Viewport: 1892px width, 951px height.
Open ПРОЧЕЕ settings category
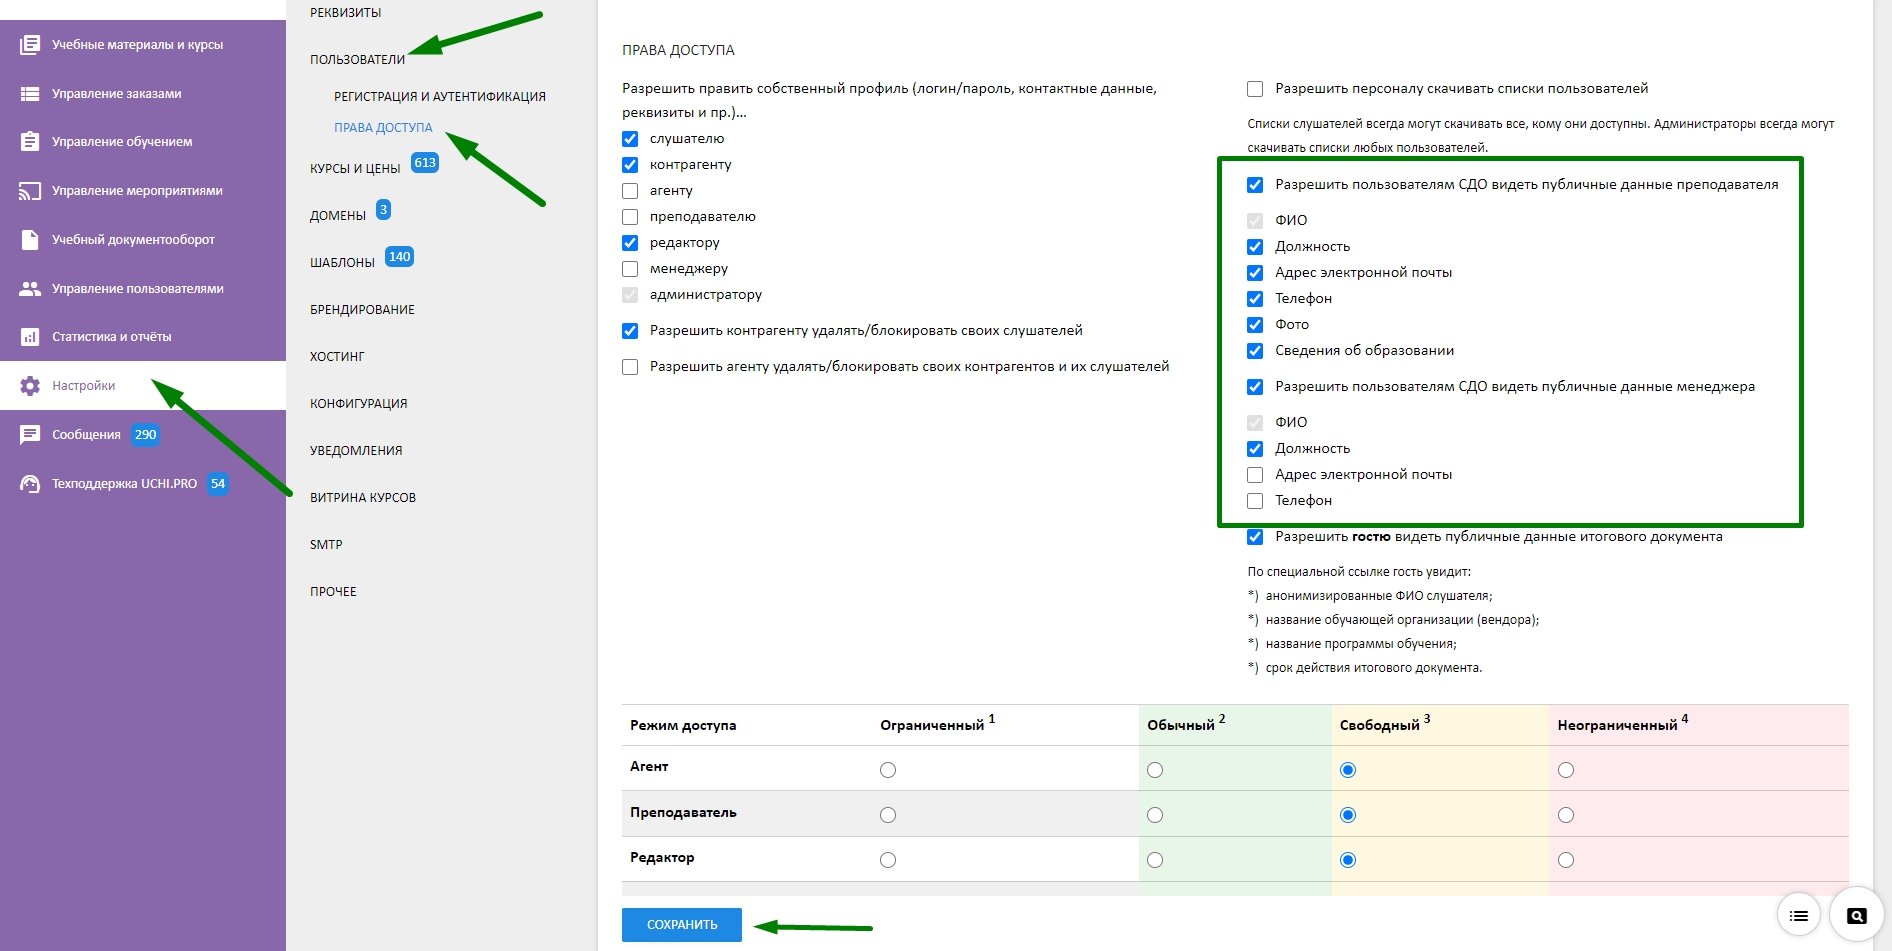point(333,592)
